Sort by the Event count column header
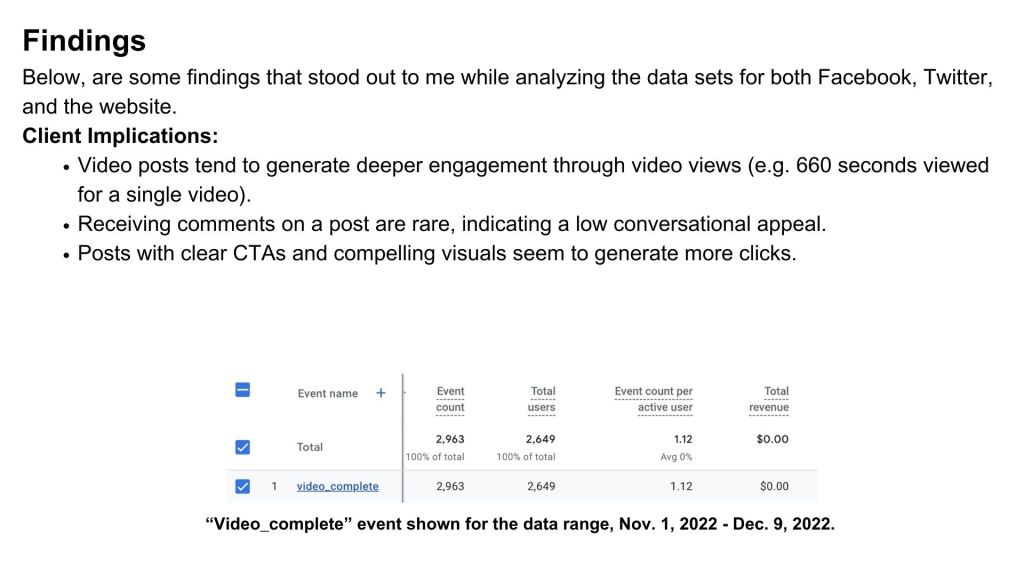The height and width of the screenshot is (576, 1024). (450, 399)
